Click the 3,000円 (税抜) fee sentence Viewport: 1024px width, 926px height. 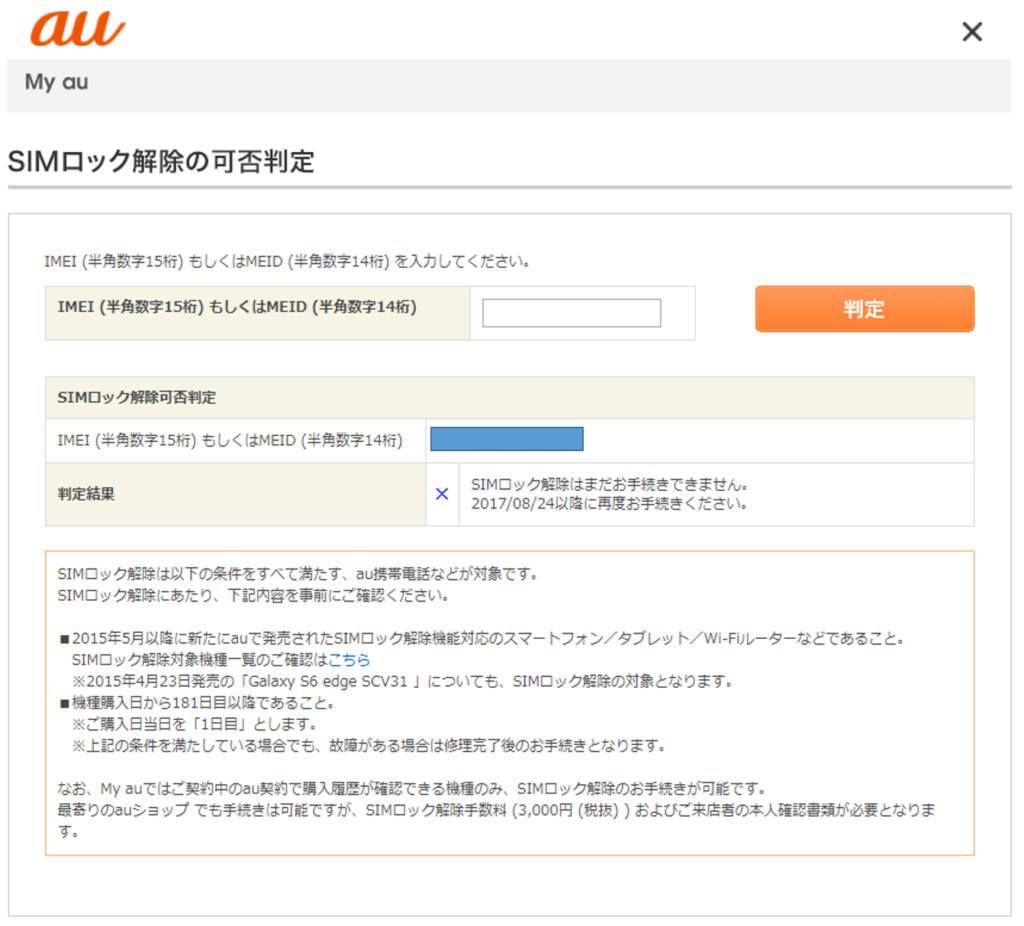[496, 820]
